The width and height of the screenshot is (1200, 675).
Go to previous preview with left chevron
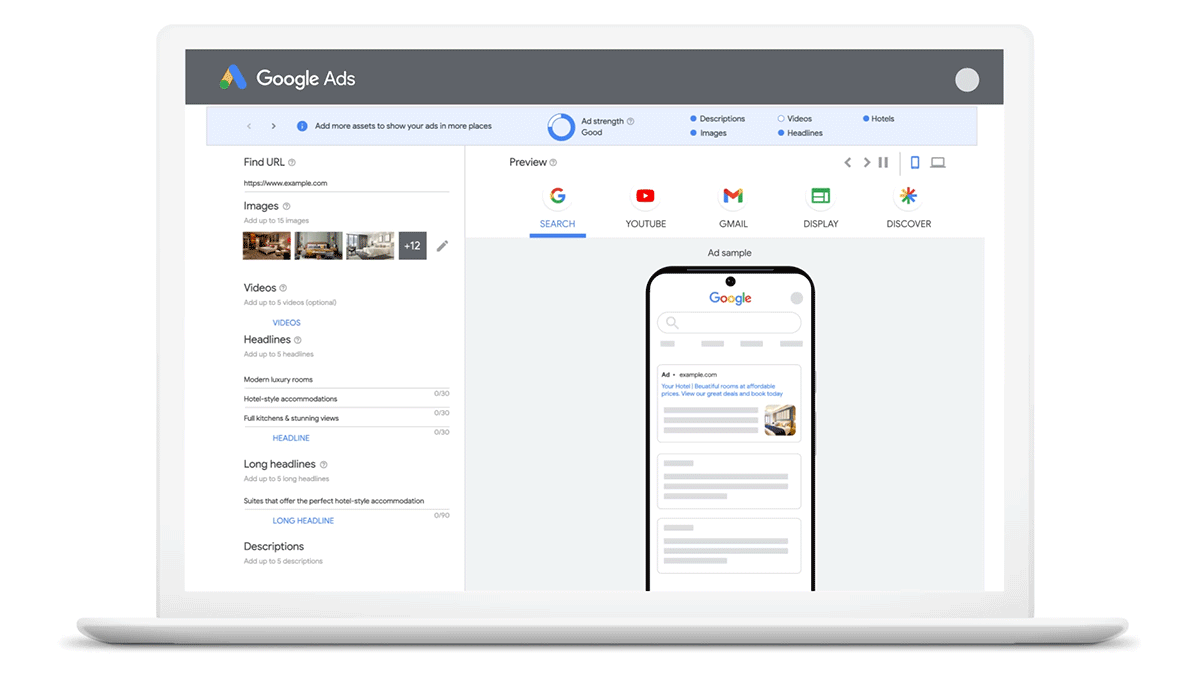coord(848,162)
